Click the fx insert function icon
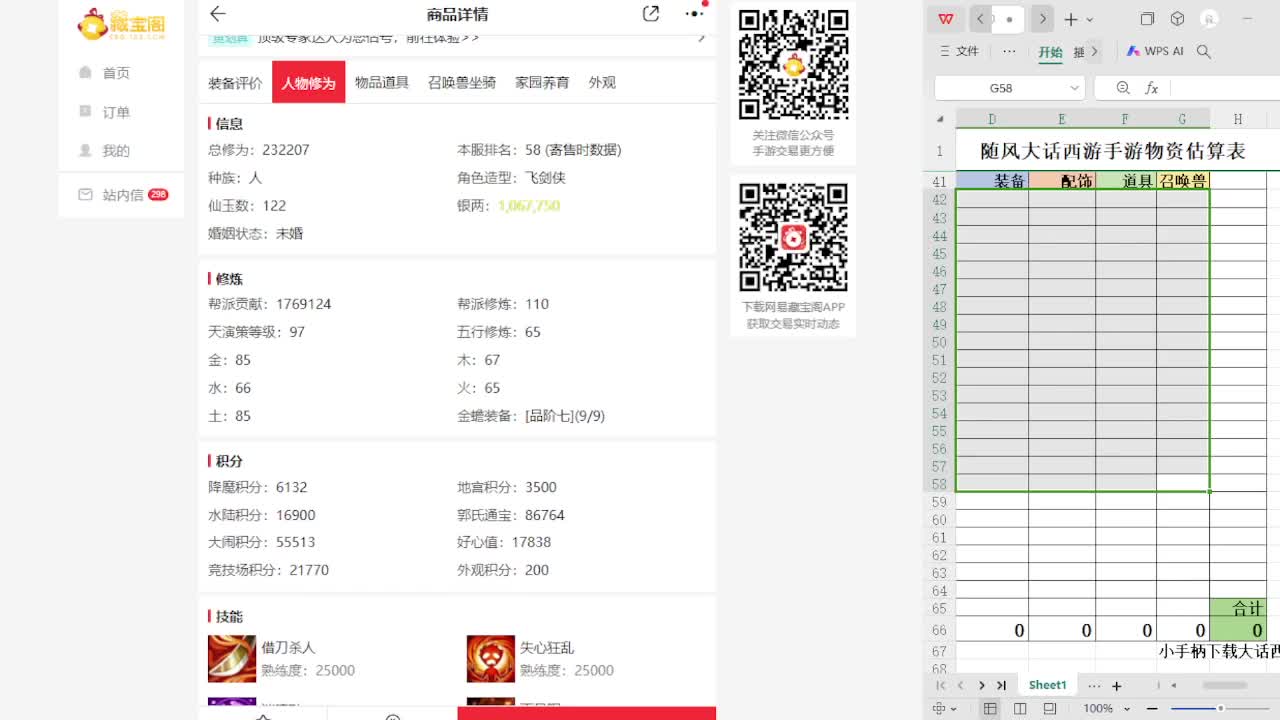This screenshot has width=1280, height=720. click(1150, 88)
